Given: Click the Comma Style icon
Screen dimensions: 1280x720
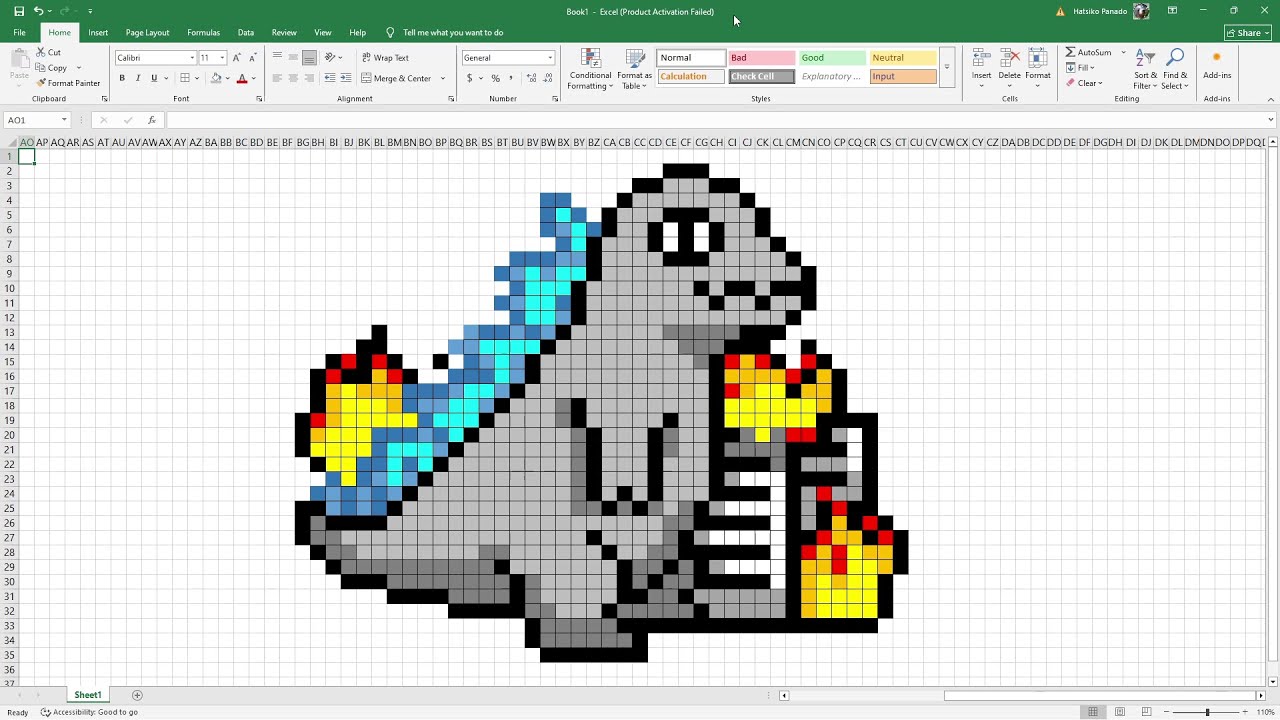Looking at the screenshot, I should click(x=512, y=78).
